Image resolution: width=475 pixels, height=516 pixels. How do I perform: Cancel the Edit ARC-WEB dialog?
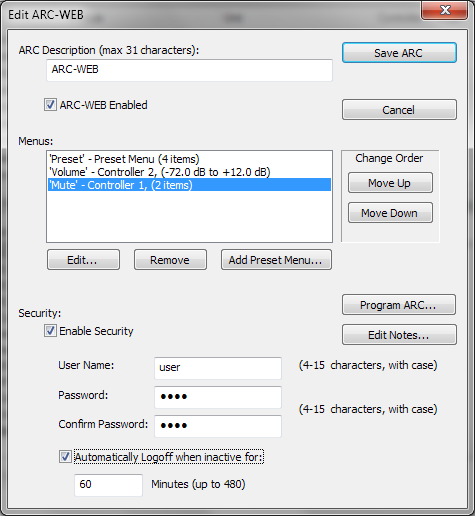(x=399, y=110)
